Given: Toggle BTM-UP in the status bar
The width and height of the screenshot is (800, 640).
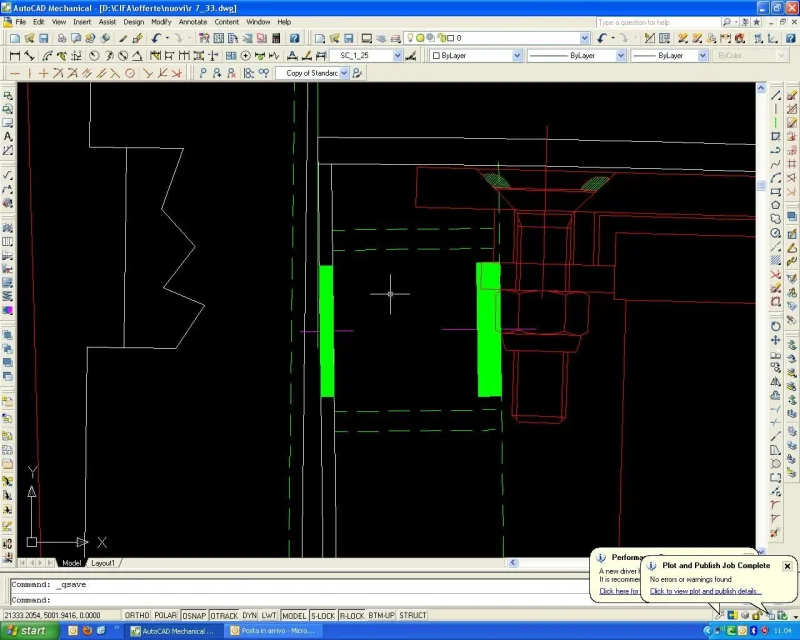Looking at the screenshot, I should 382,616.
